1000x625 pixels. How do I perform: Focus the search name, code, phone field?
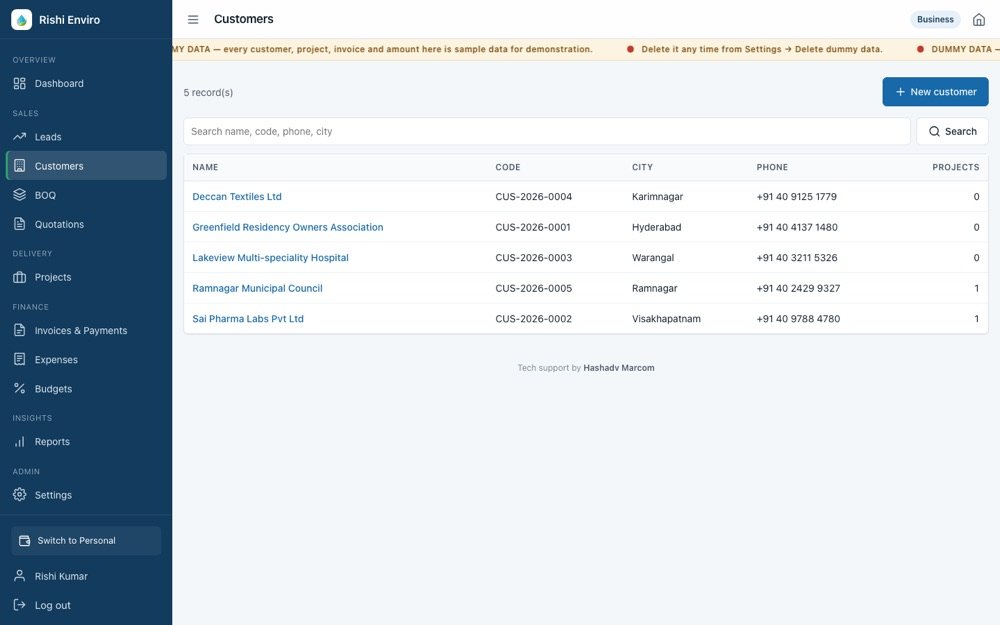pyautogui.click(x=547, y=131)
